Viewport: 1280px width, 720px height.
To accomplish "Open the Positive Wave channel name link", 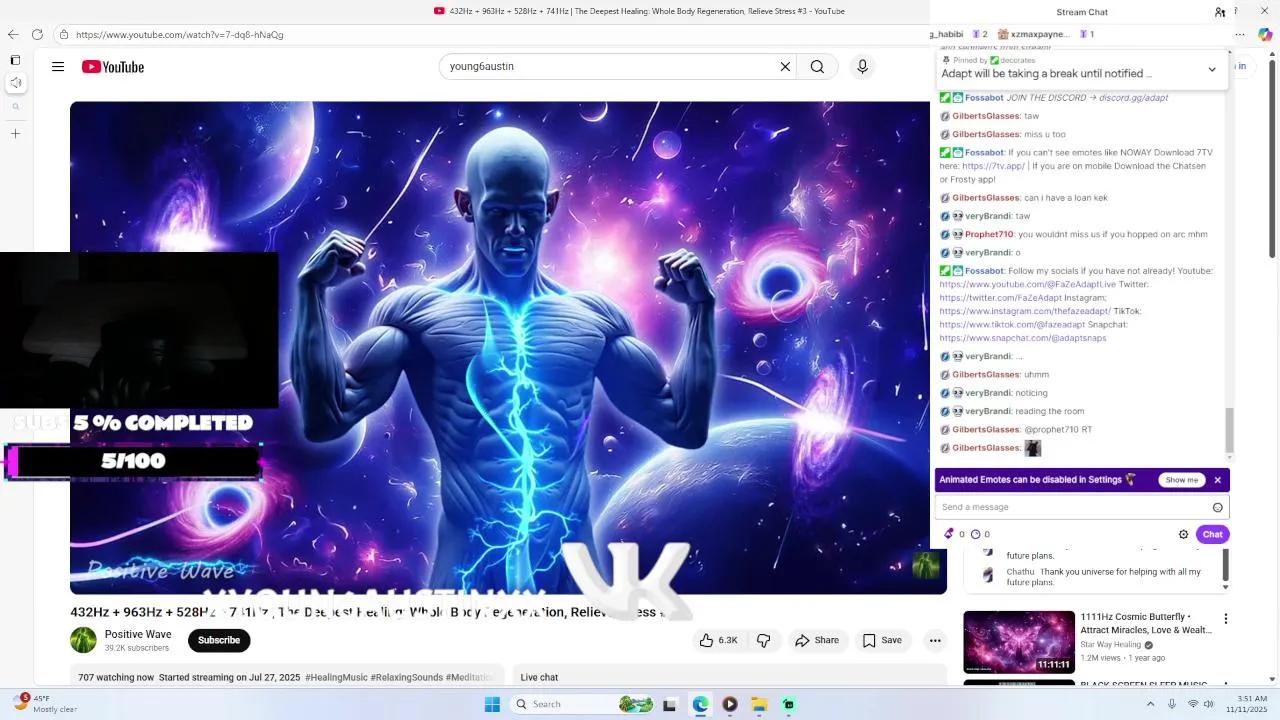I will click(x=138, y=634).
